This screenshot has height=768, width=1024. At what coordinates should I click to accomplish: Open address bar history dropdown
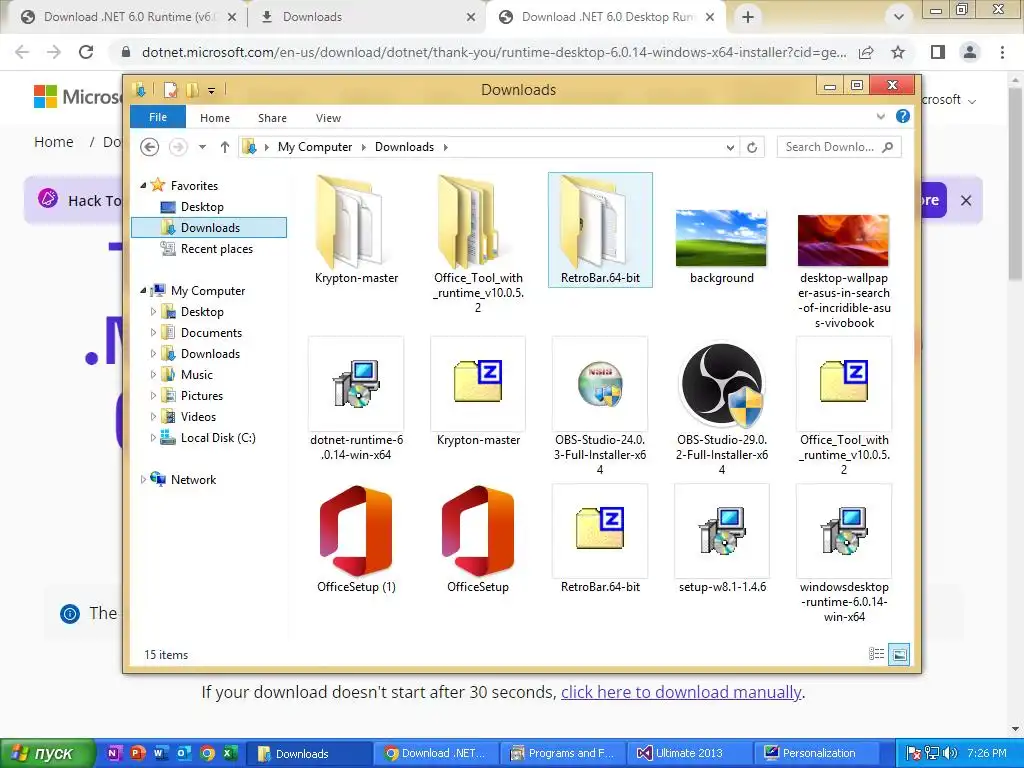[x=730, y=147]
